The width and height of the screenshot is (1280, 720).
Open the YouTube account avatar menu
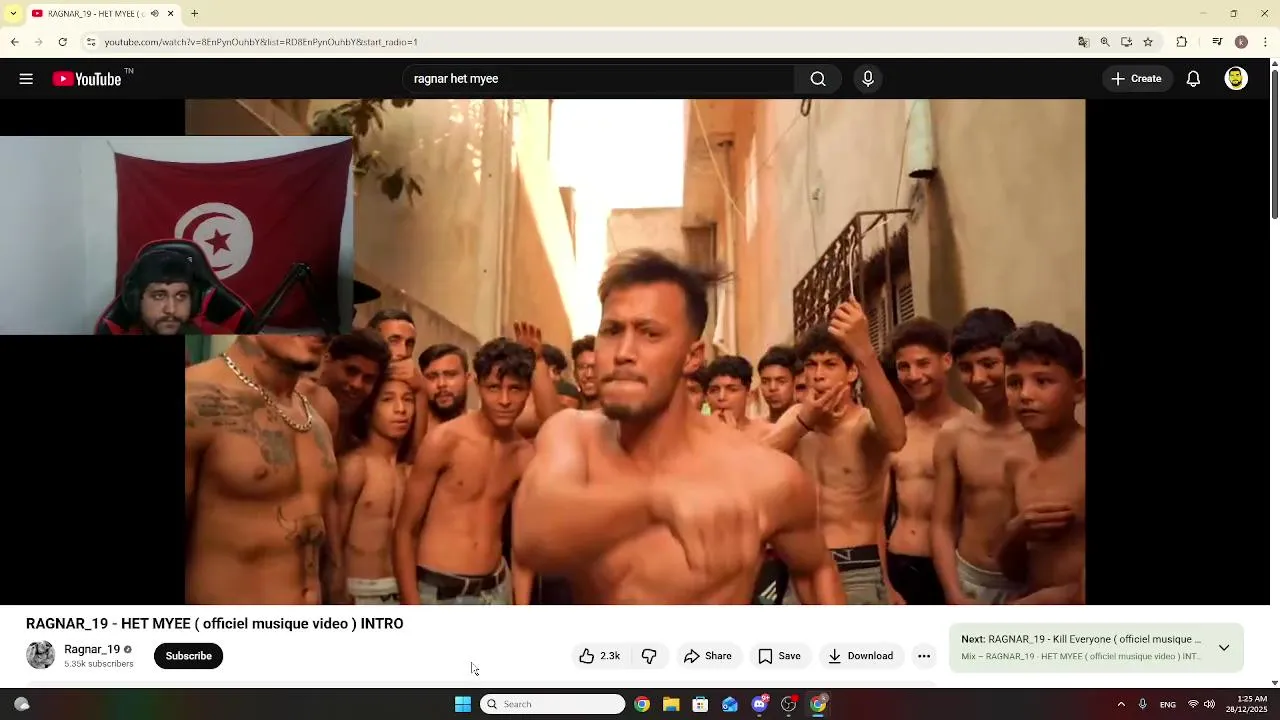pyautogui.click(x=1236, y=79)
